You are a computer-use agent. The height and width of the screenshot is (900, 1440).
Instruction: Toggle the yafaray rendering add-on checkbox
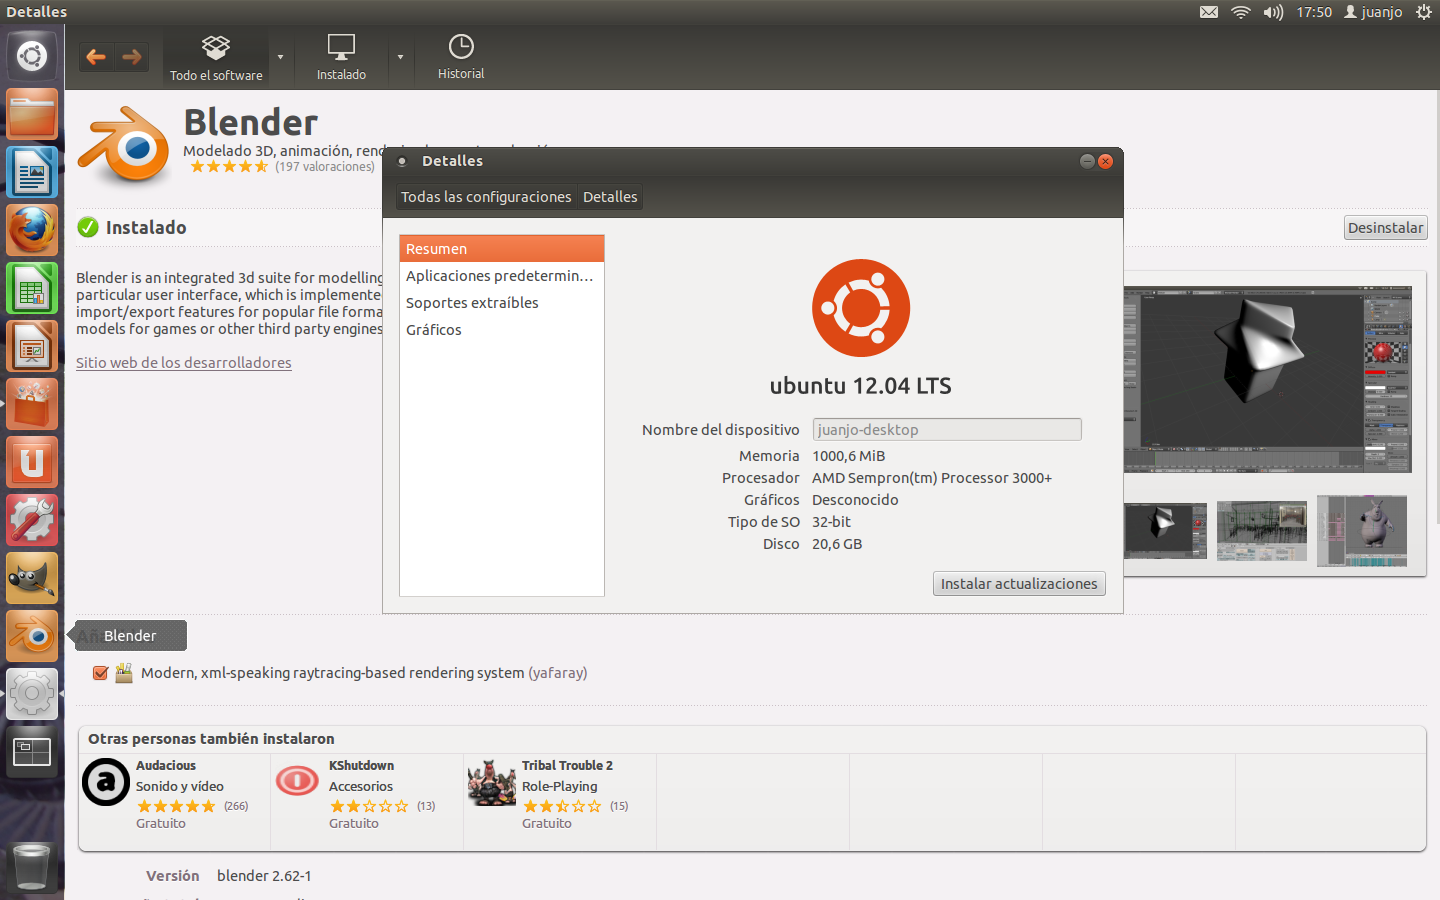100,673
